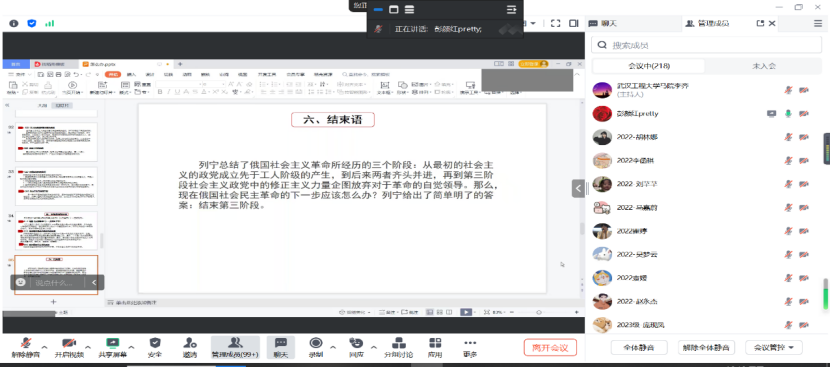Expand the arrow next to 录制
Viewport: 831px width, 367px height.
(333, 347)
